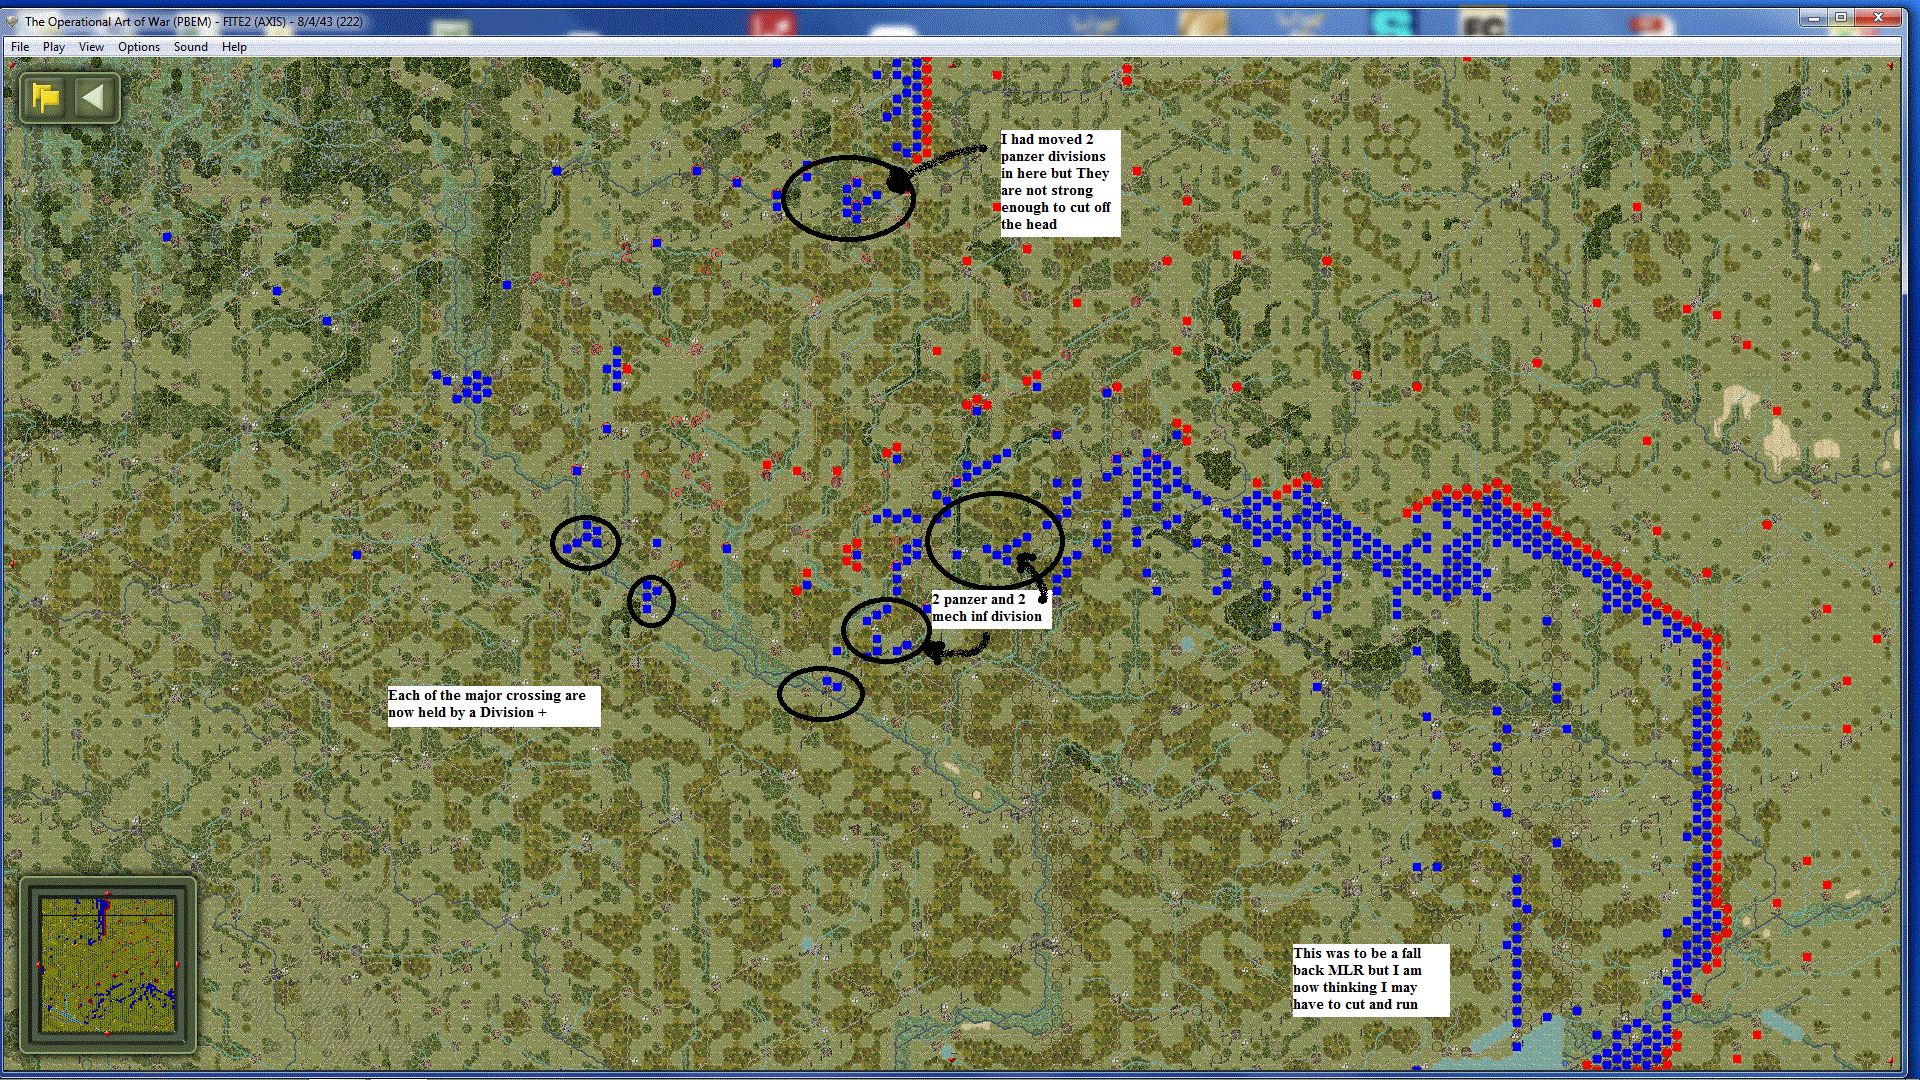The height and width of the screenshot is (1080, 1920).
Task: Open the File menu
Action: 20,47
